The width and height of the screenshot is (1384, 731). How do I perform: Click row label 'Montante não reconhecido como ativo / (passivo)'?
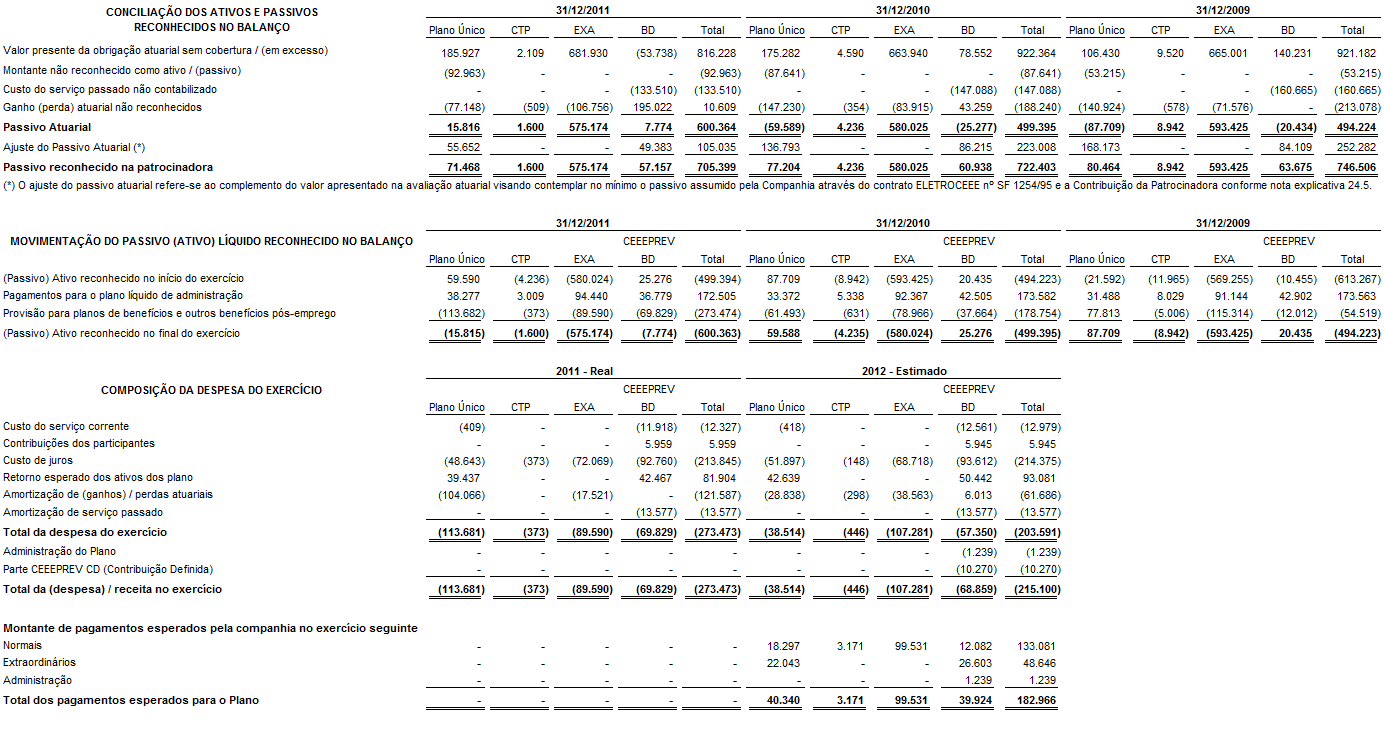[122, 70]
